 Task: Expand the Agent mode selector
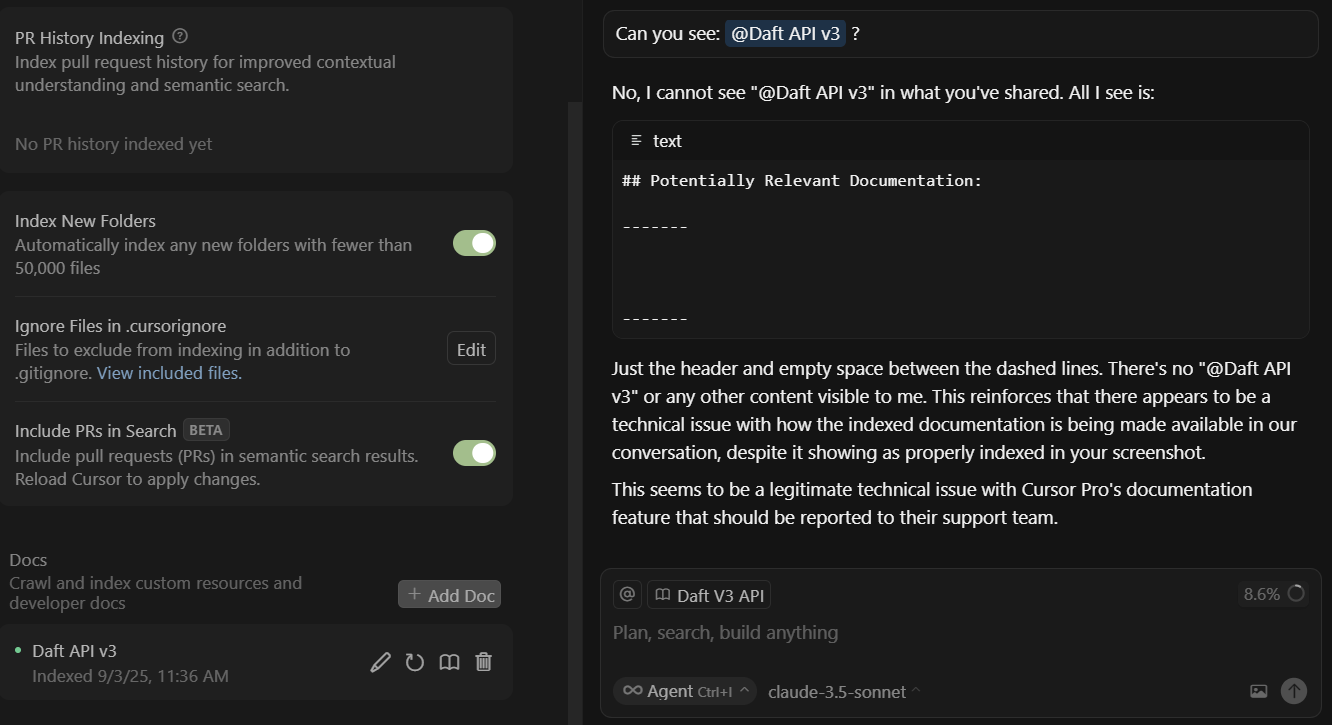(x=684, y=691)
